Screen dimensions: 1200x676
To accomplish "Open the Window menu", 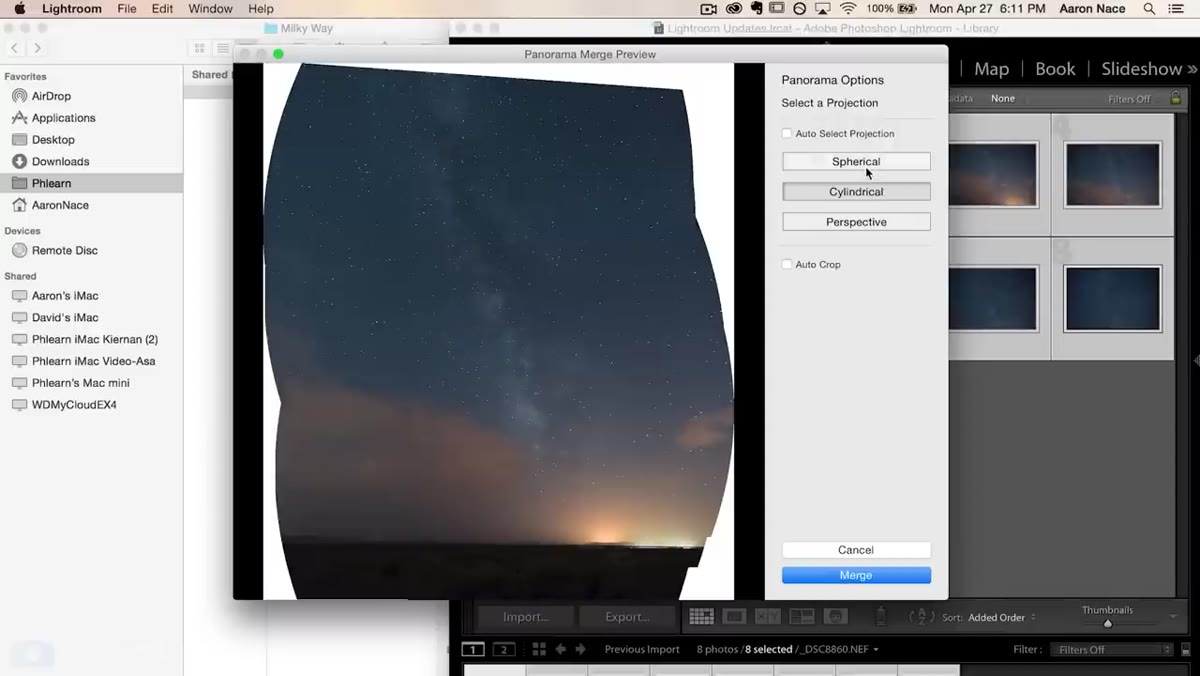I will tap(210, 9).
